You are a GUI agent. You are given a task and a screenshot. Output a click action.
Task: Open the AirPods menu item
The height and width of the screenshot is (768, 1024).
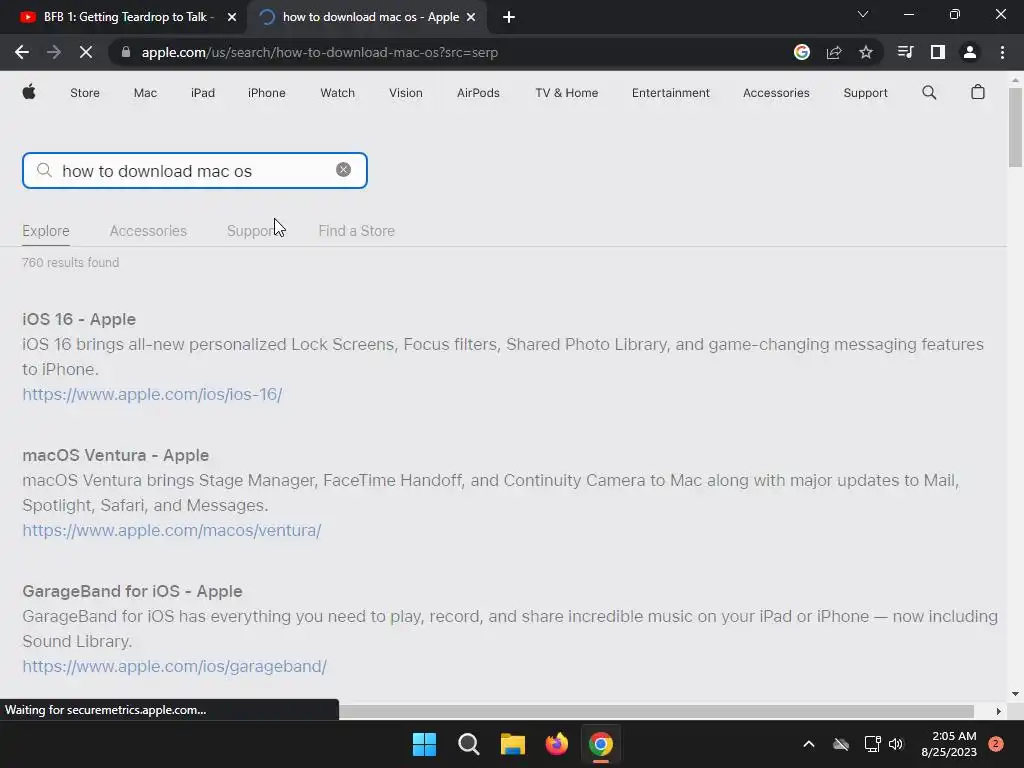[478, 93]
